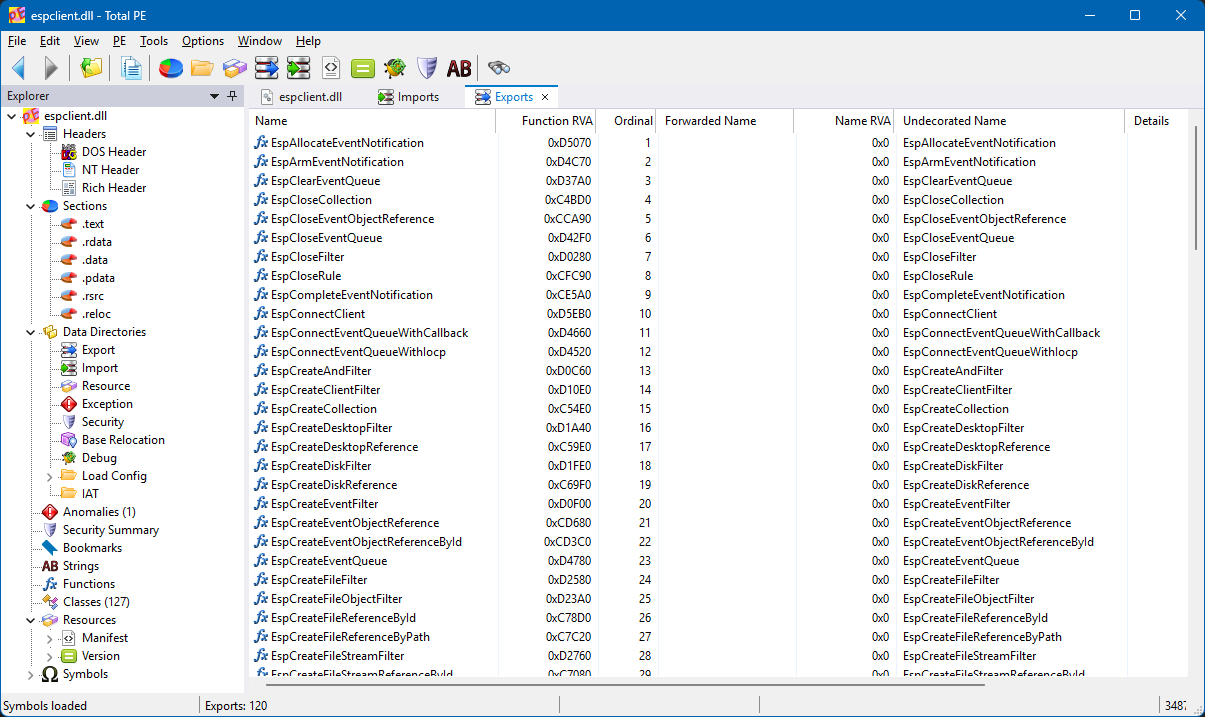Image resolution: width=1205 pixels, height=717 pixels.
Task: Select NT Header in the tree
Action: (110, 170)
